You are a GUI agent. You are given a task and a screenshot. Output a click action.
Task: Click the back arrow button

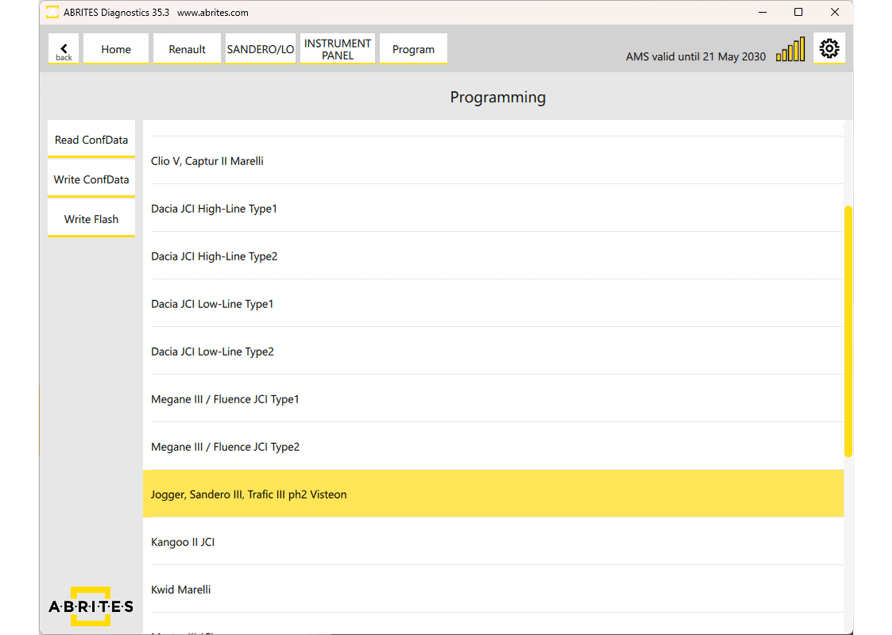click(x=64, y=49)
